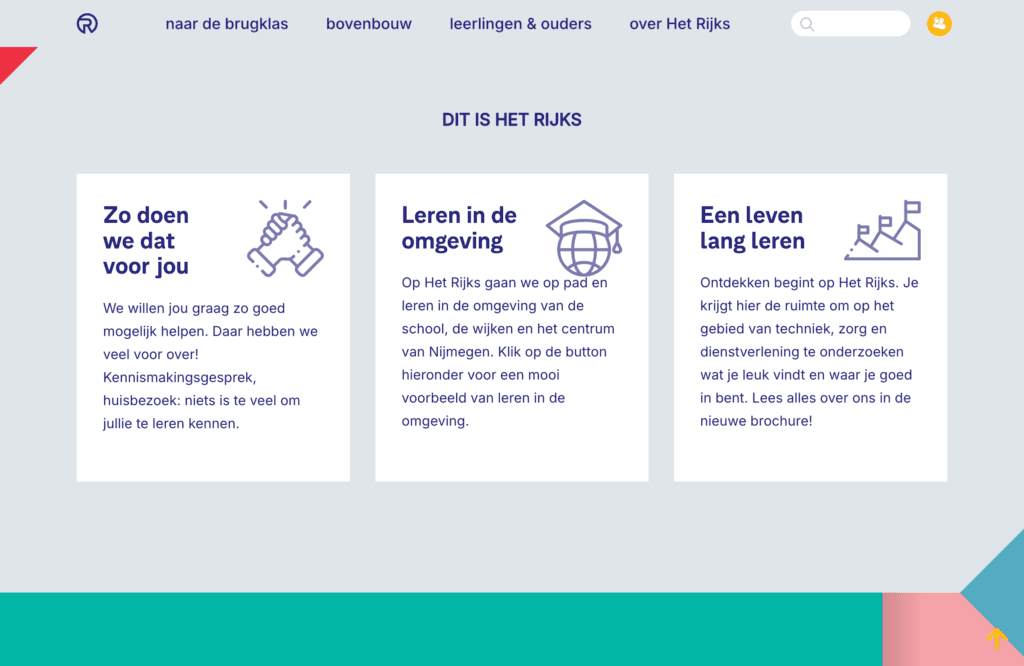Click the 'DIT IS HET RIJKS' section title
The width and height of the screenshot is (1024, 666).
(511, 119)
